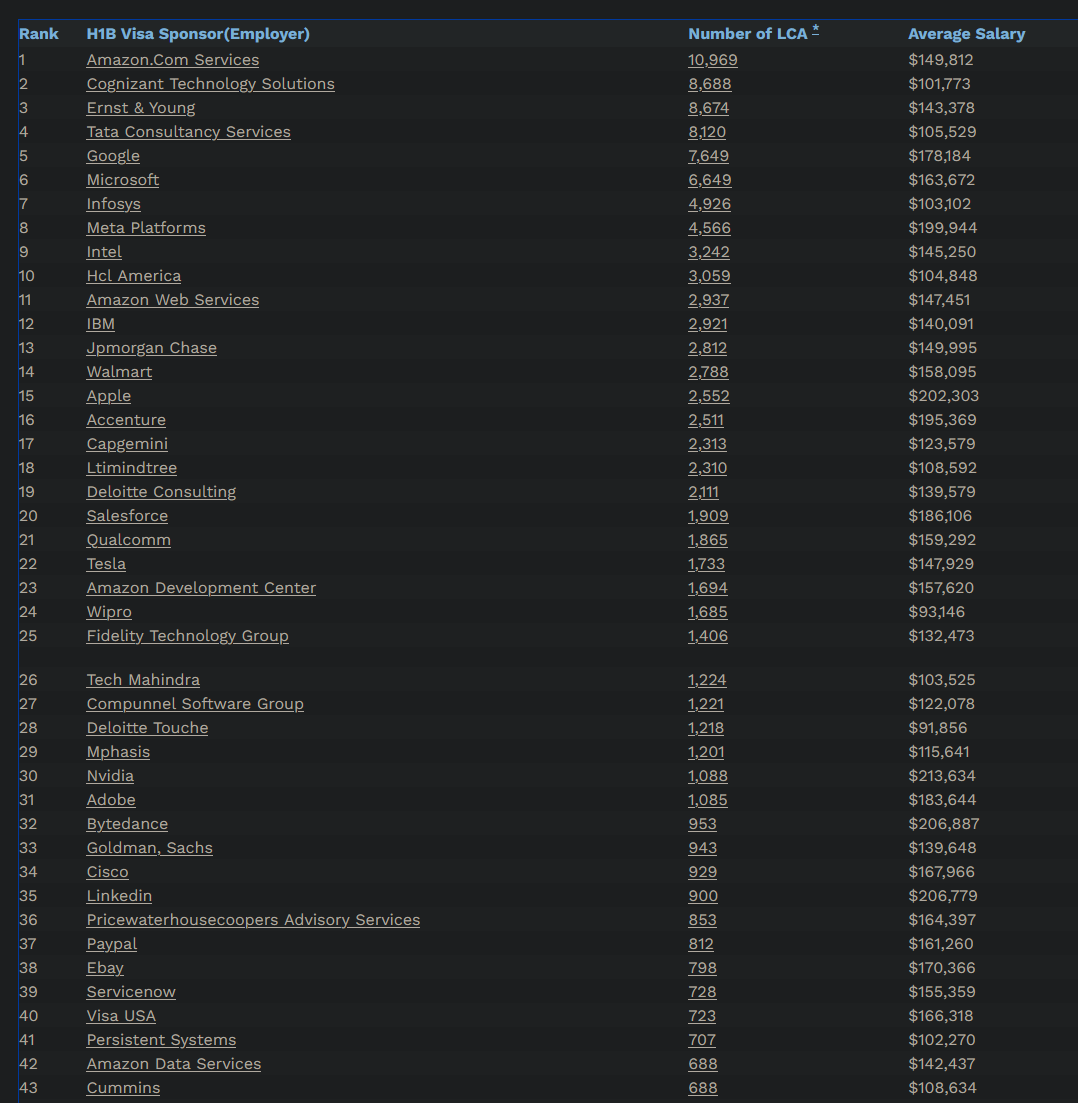Open Amazon Data Services link

(x=174, y=1064)
